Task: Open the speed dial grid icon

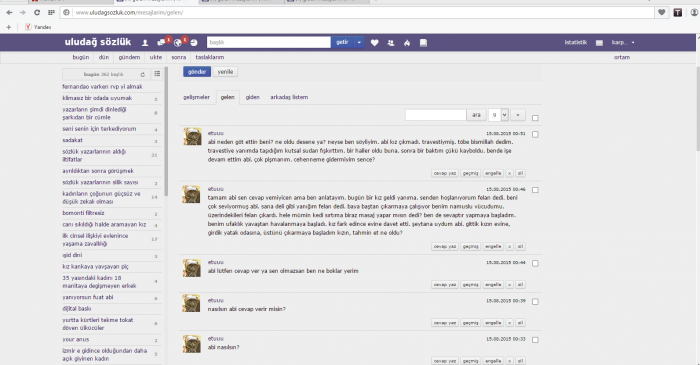Action: 51,12
